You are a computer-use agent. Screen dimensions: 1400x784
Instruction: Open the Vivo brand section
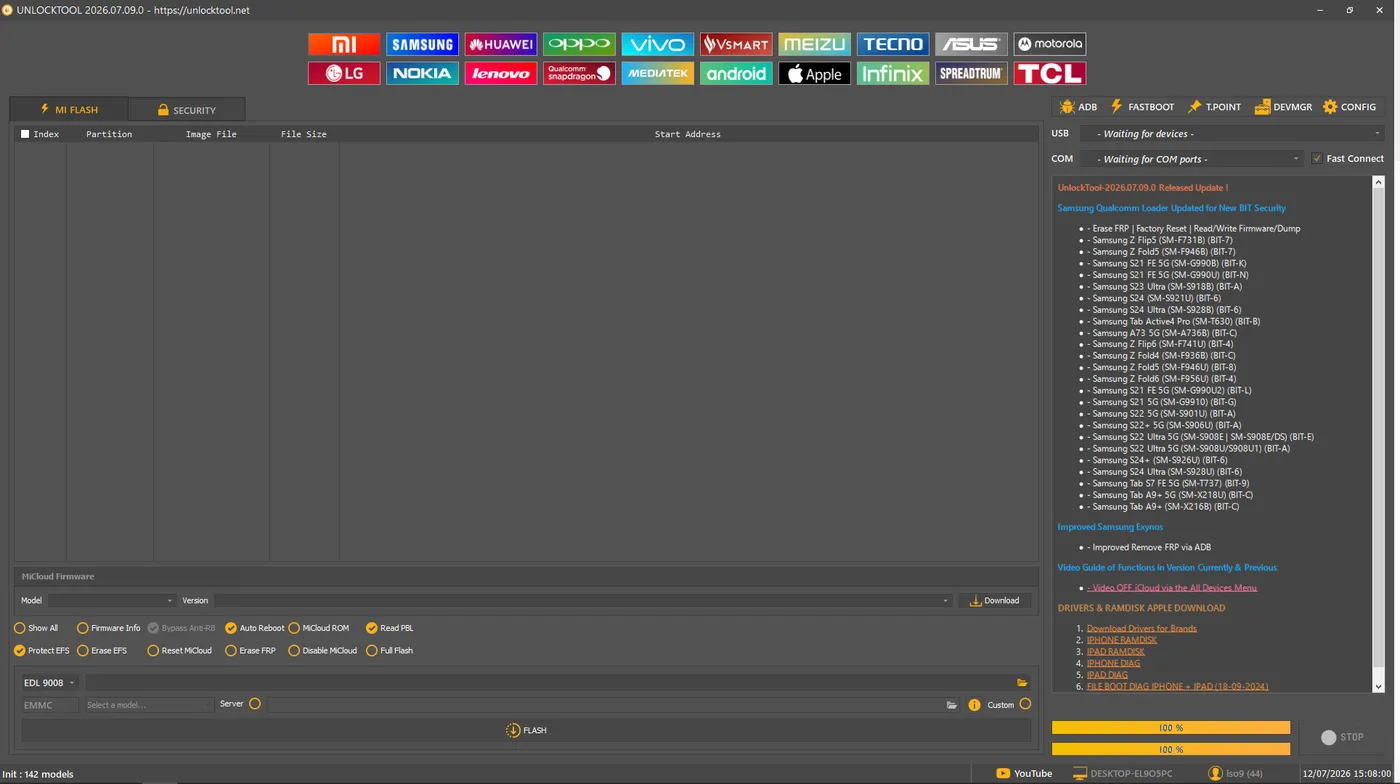coord(657,44)
